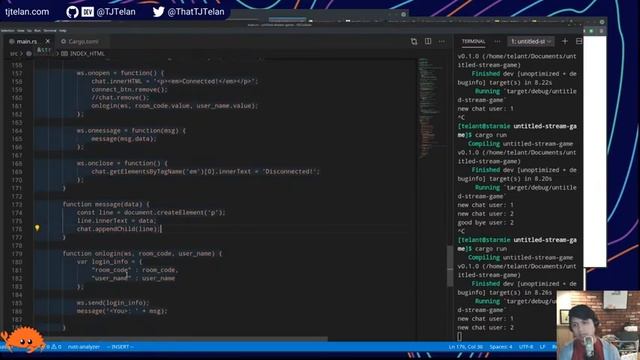This screenshot has width=640, height=360.
Task: Open terminal panel overflow menu
Action: click(x=497, y=41)
